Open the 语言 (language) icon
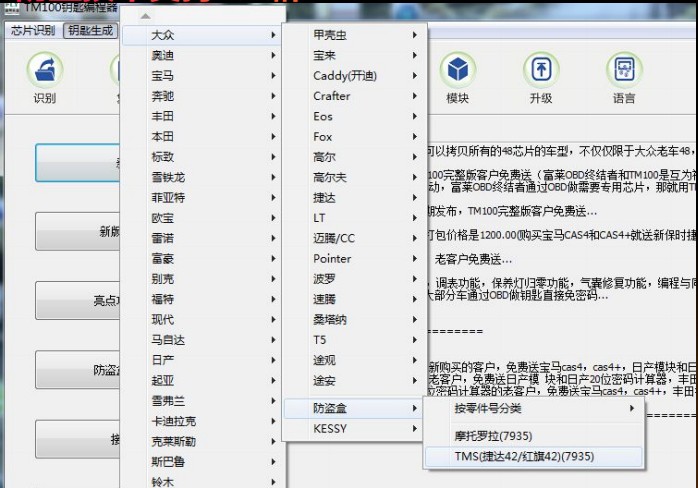 click(x=624, y=70)
